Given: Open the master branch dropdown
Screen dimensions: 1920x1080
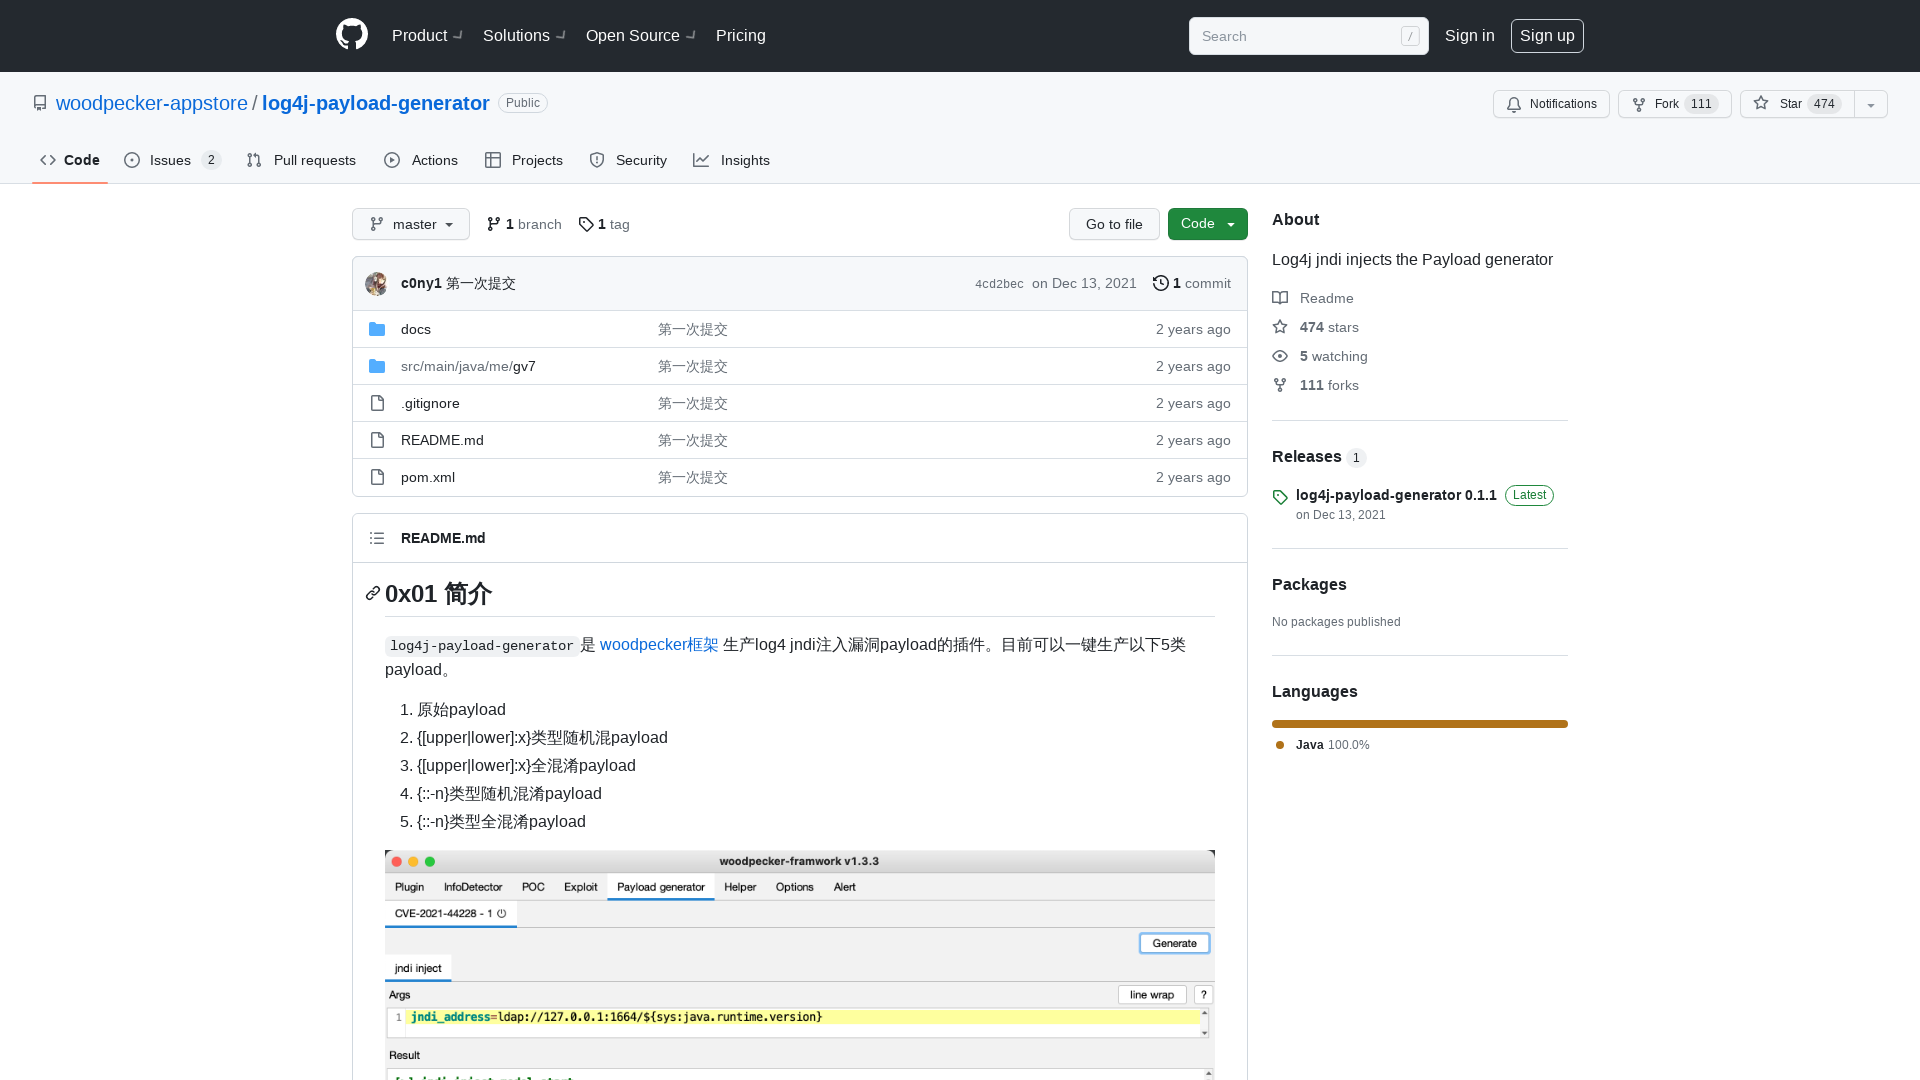Looking at the screenshot, I should tap(411, 224).
